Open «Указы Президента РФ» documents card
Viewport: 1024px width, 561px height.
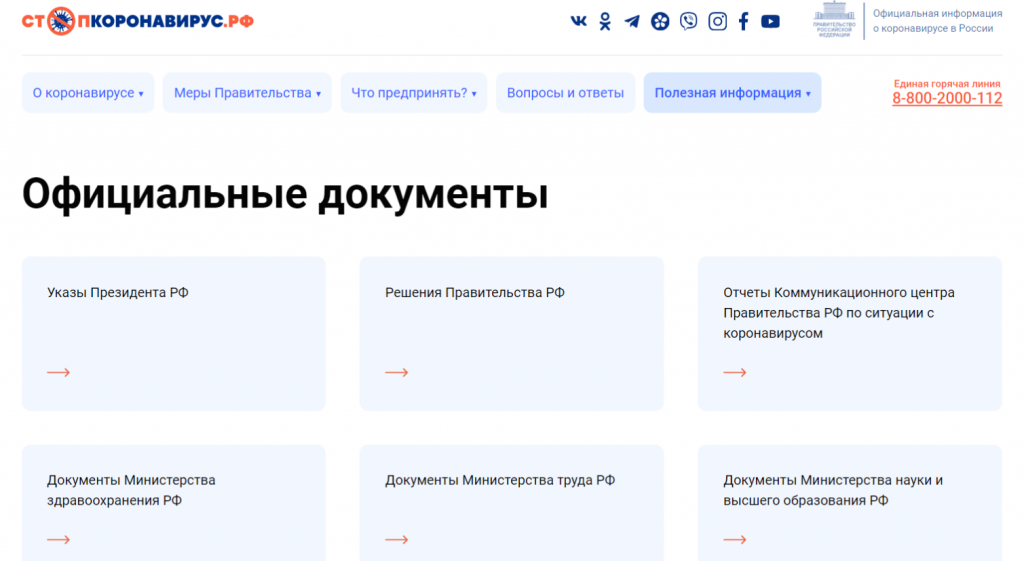[173, 333]
